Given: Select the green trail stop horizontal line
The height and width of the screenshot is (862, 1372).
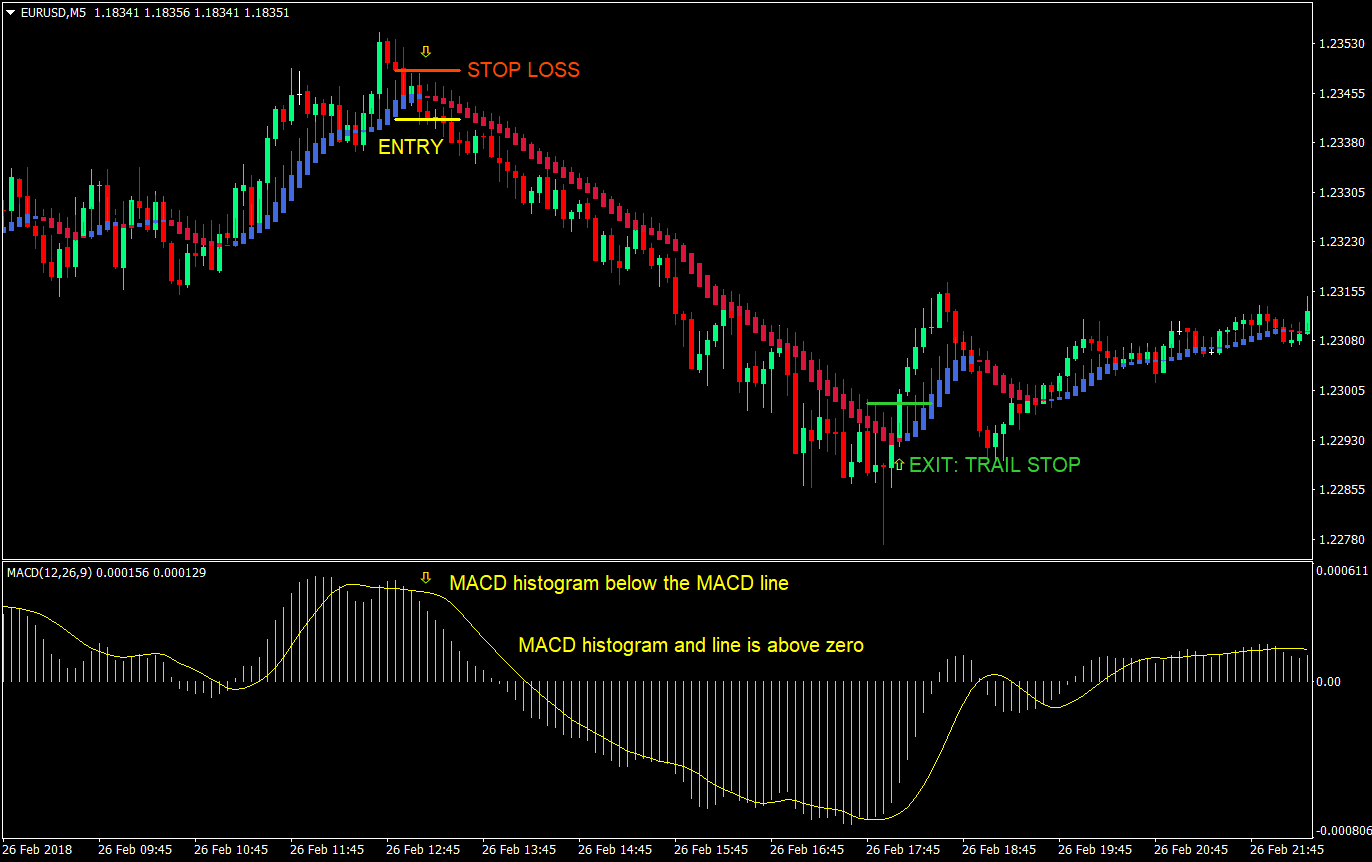Looking at the screenshot, I should coord(899,403).
